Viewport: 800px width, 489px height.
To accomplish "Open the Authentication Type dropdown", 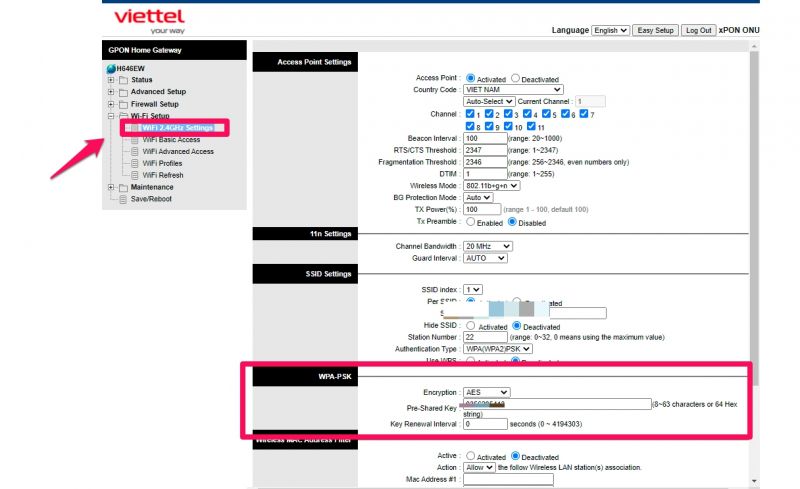I will (x=497, y=349).
